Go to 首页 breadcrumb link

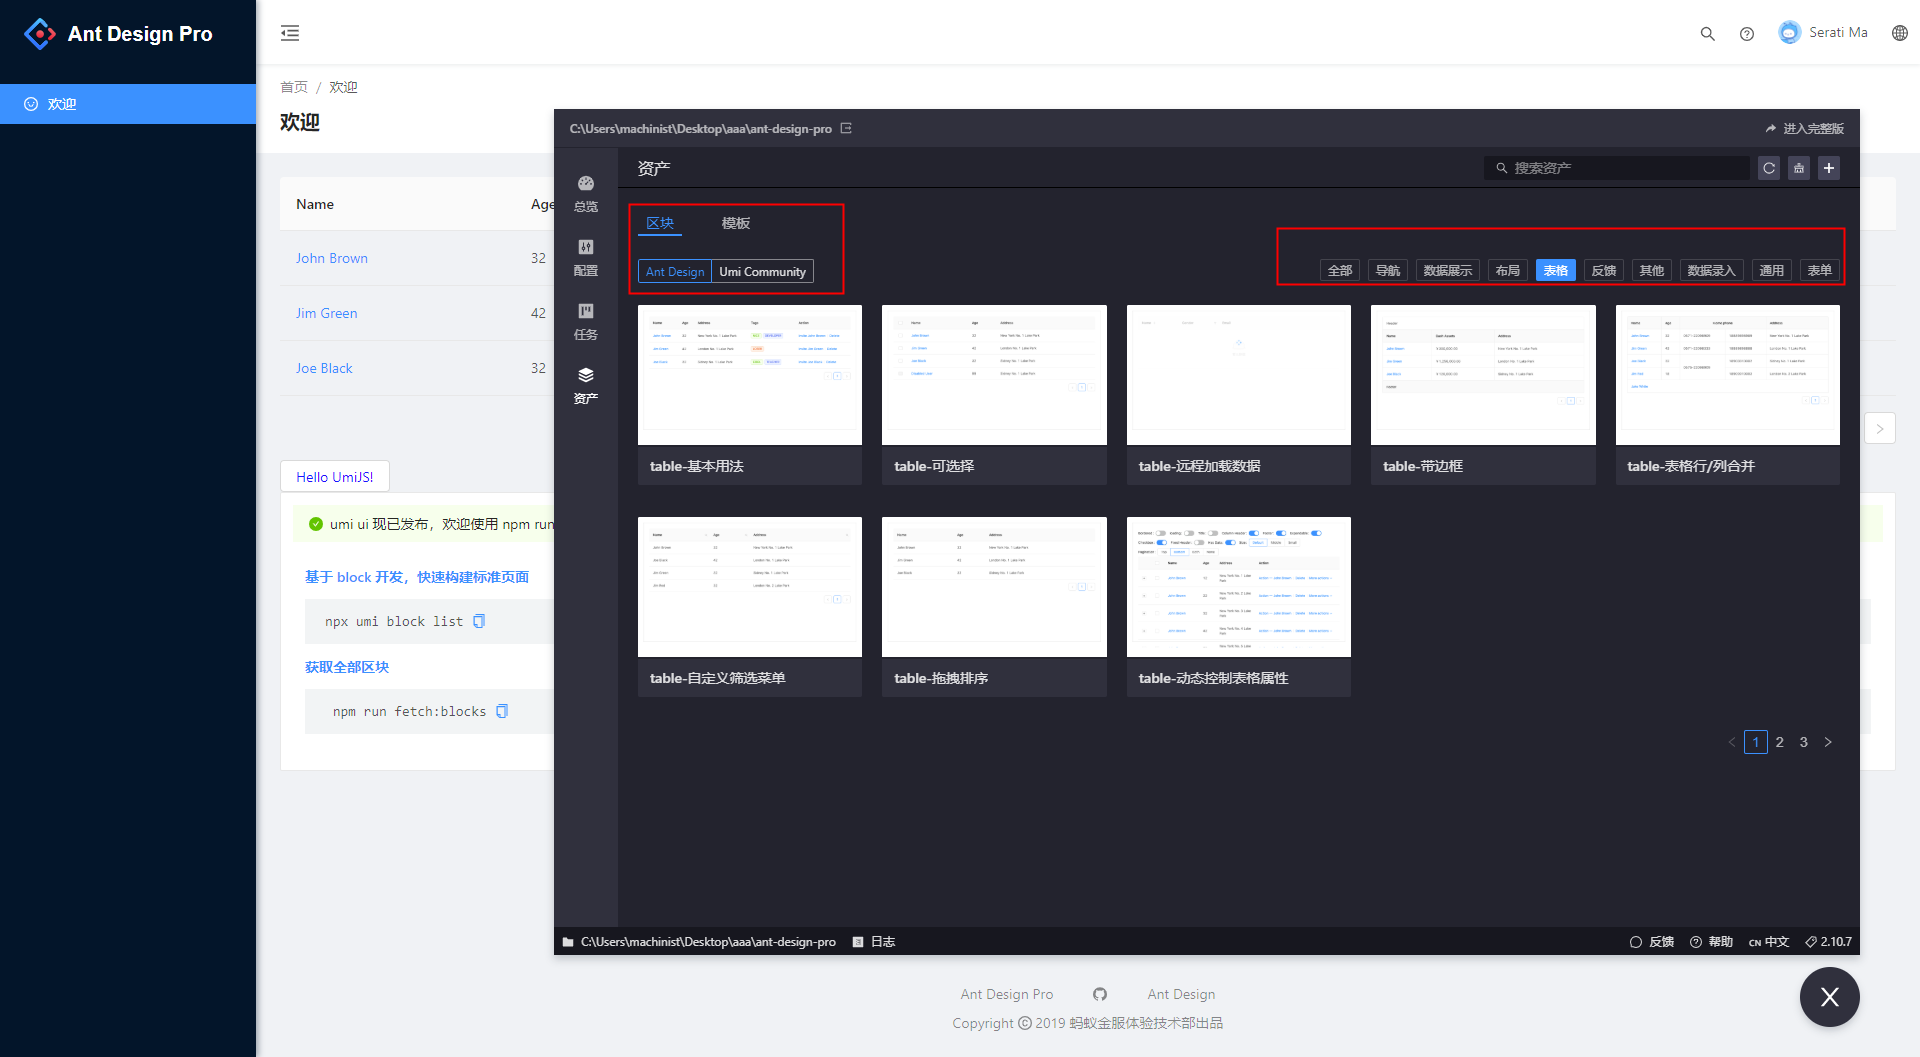[294, 87]
